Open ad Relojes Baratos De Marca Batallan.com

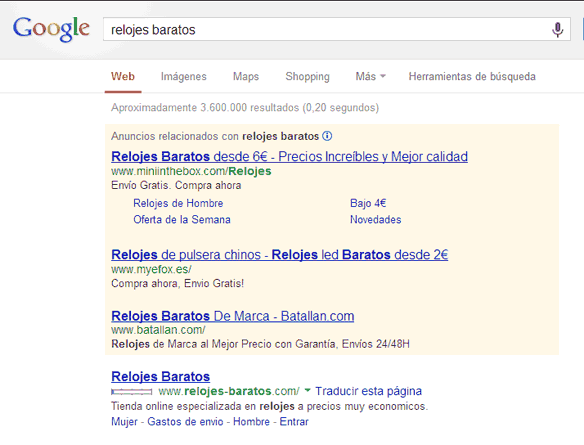click(x=233, y=316)
